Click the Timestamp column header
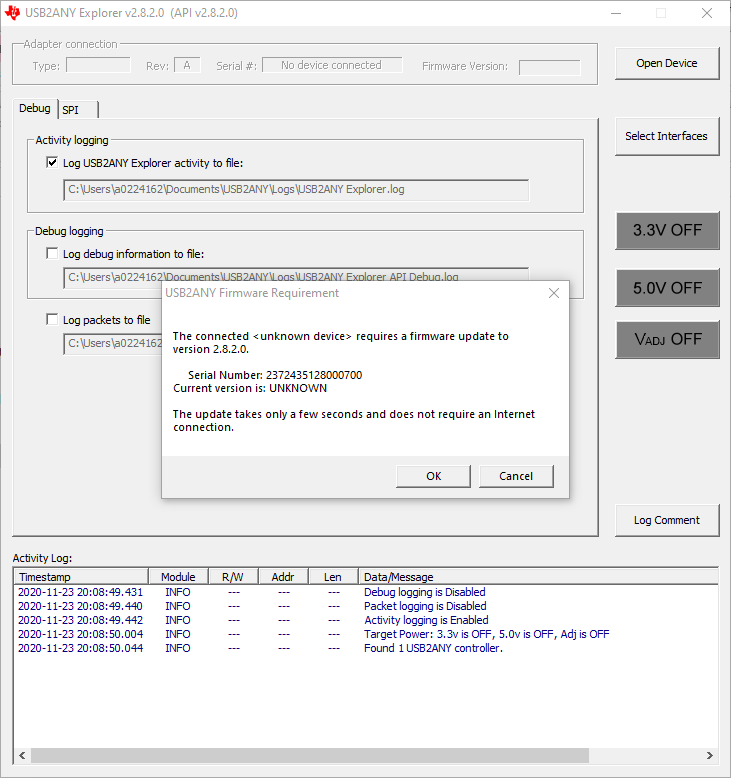The width and height of the screenshot is (731, 778). pos(81,577)
